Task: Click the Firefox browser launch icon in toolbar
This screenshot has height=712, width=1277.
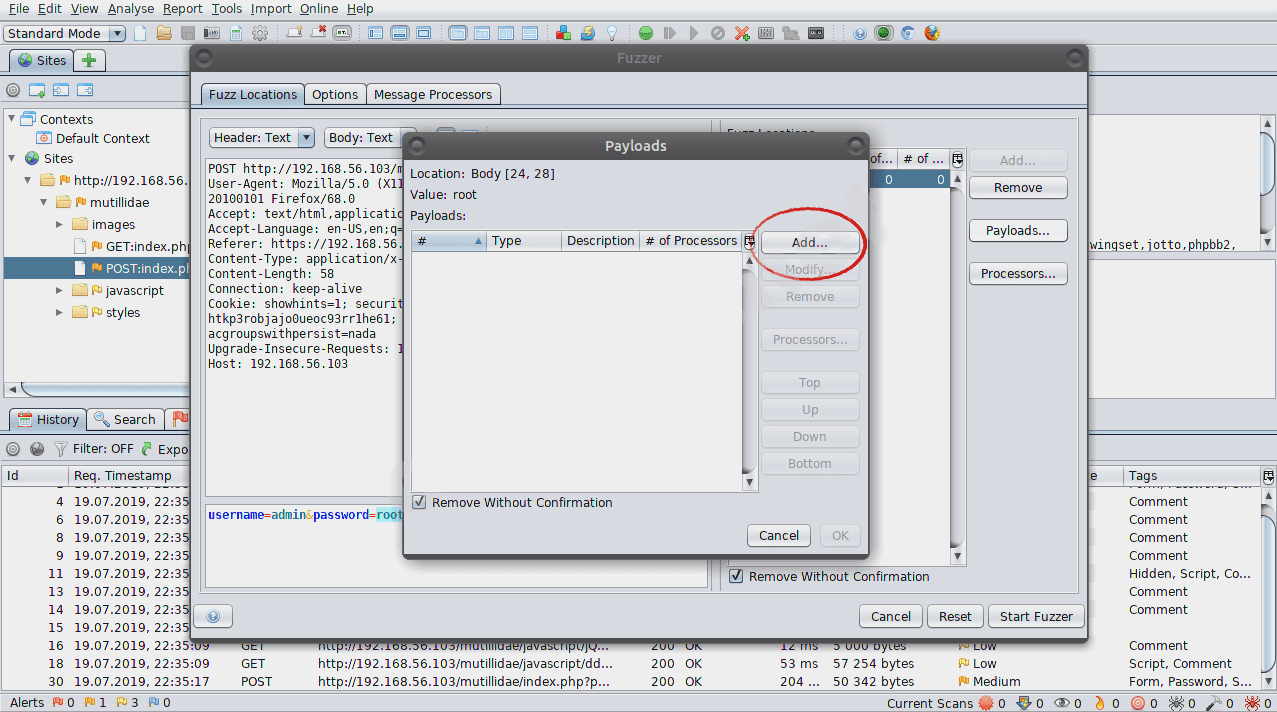Action: click(x=932, y=33)
